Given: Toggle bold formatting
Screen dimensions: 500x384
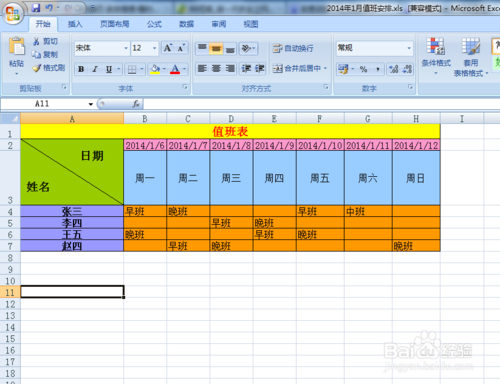Looking at the screenshot, I should (81, 69).
